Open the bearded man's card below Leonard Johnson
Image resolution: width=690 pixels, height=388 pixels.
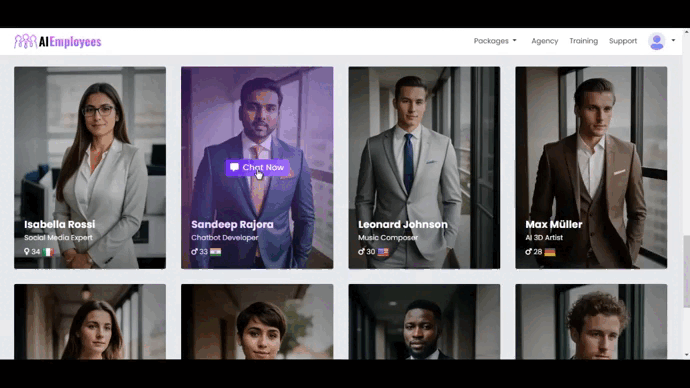(424, 322)
